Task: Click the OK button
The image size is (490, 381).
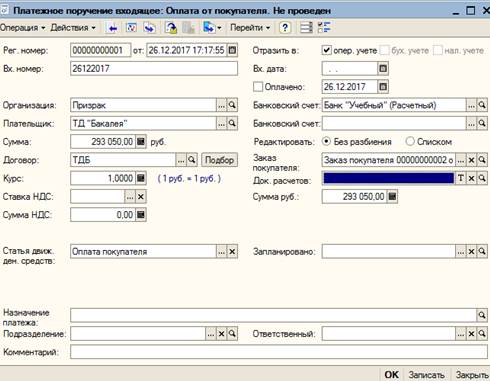Action: (x=391, y=375)
